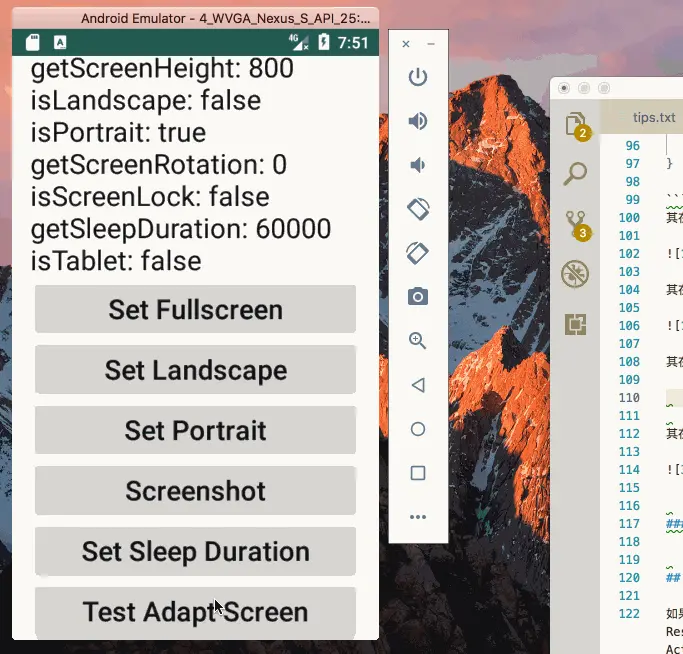Click the 'getScreenRotation: 0' text line
The image size is (683, 654).
(x=159, y=165)
